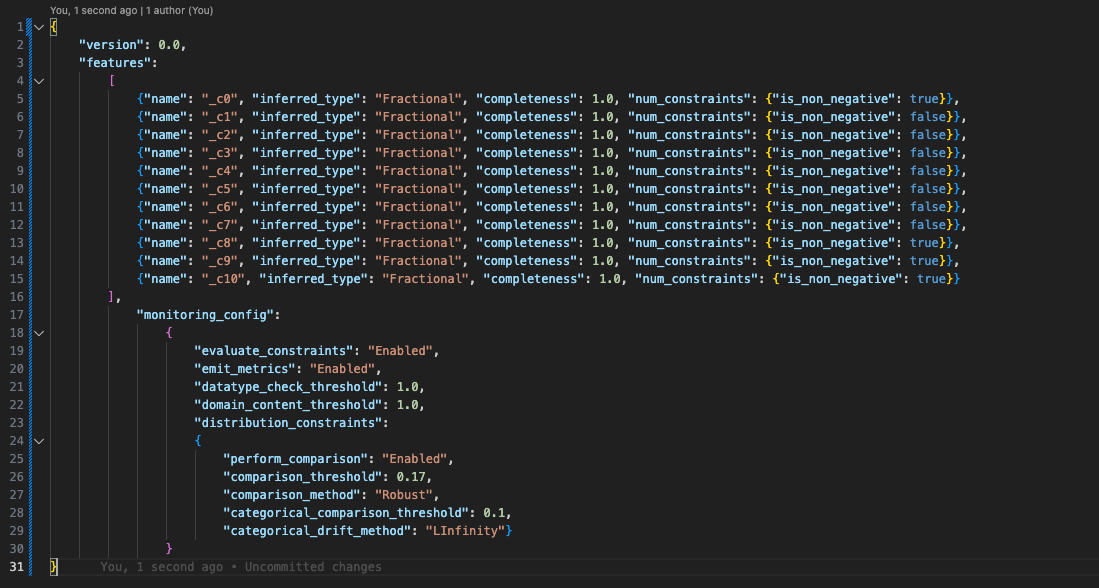Click the "monitoring_config" key
The image size is (1099, 588).
[x=205, y=315]
